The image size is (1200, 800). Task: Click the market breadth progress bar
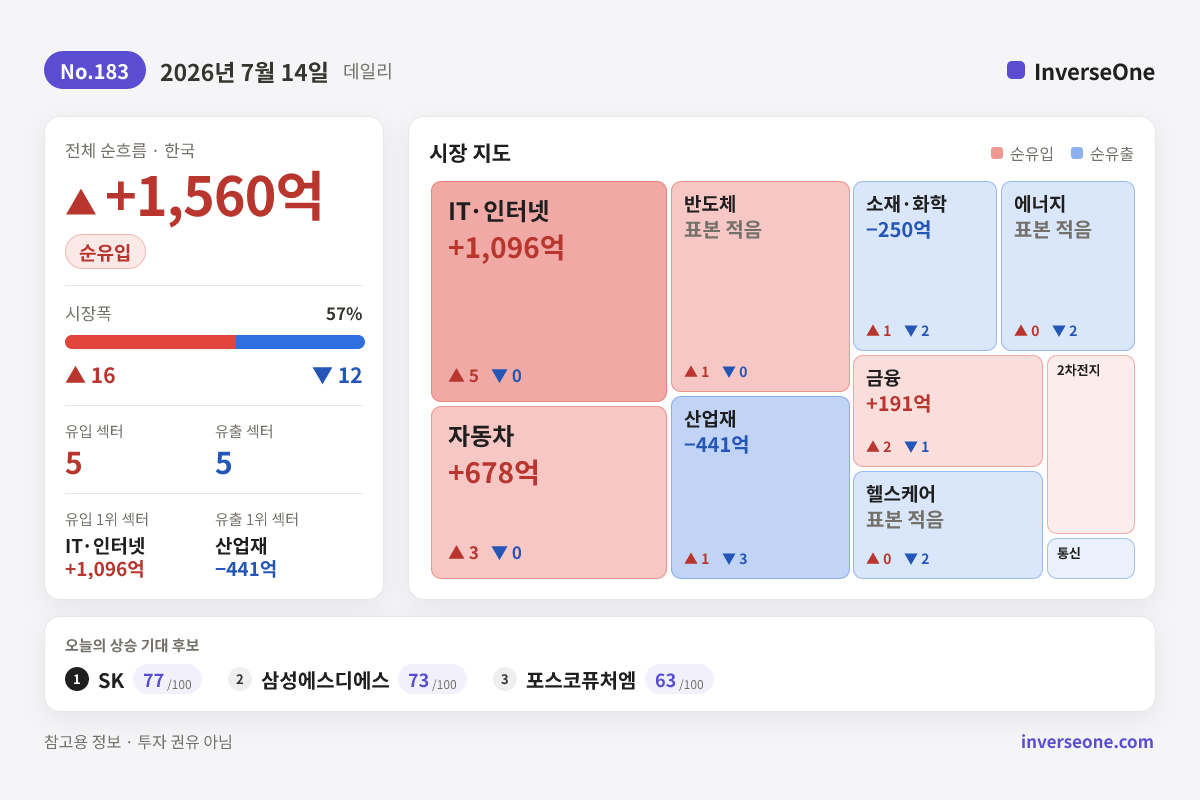point(215,342)
